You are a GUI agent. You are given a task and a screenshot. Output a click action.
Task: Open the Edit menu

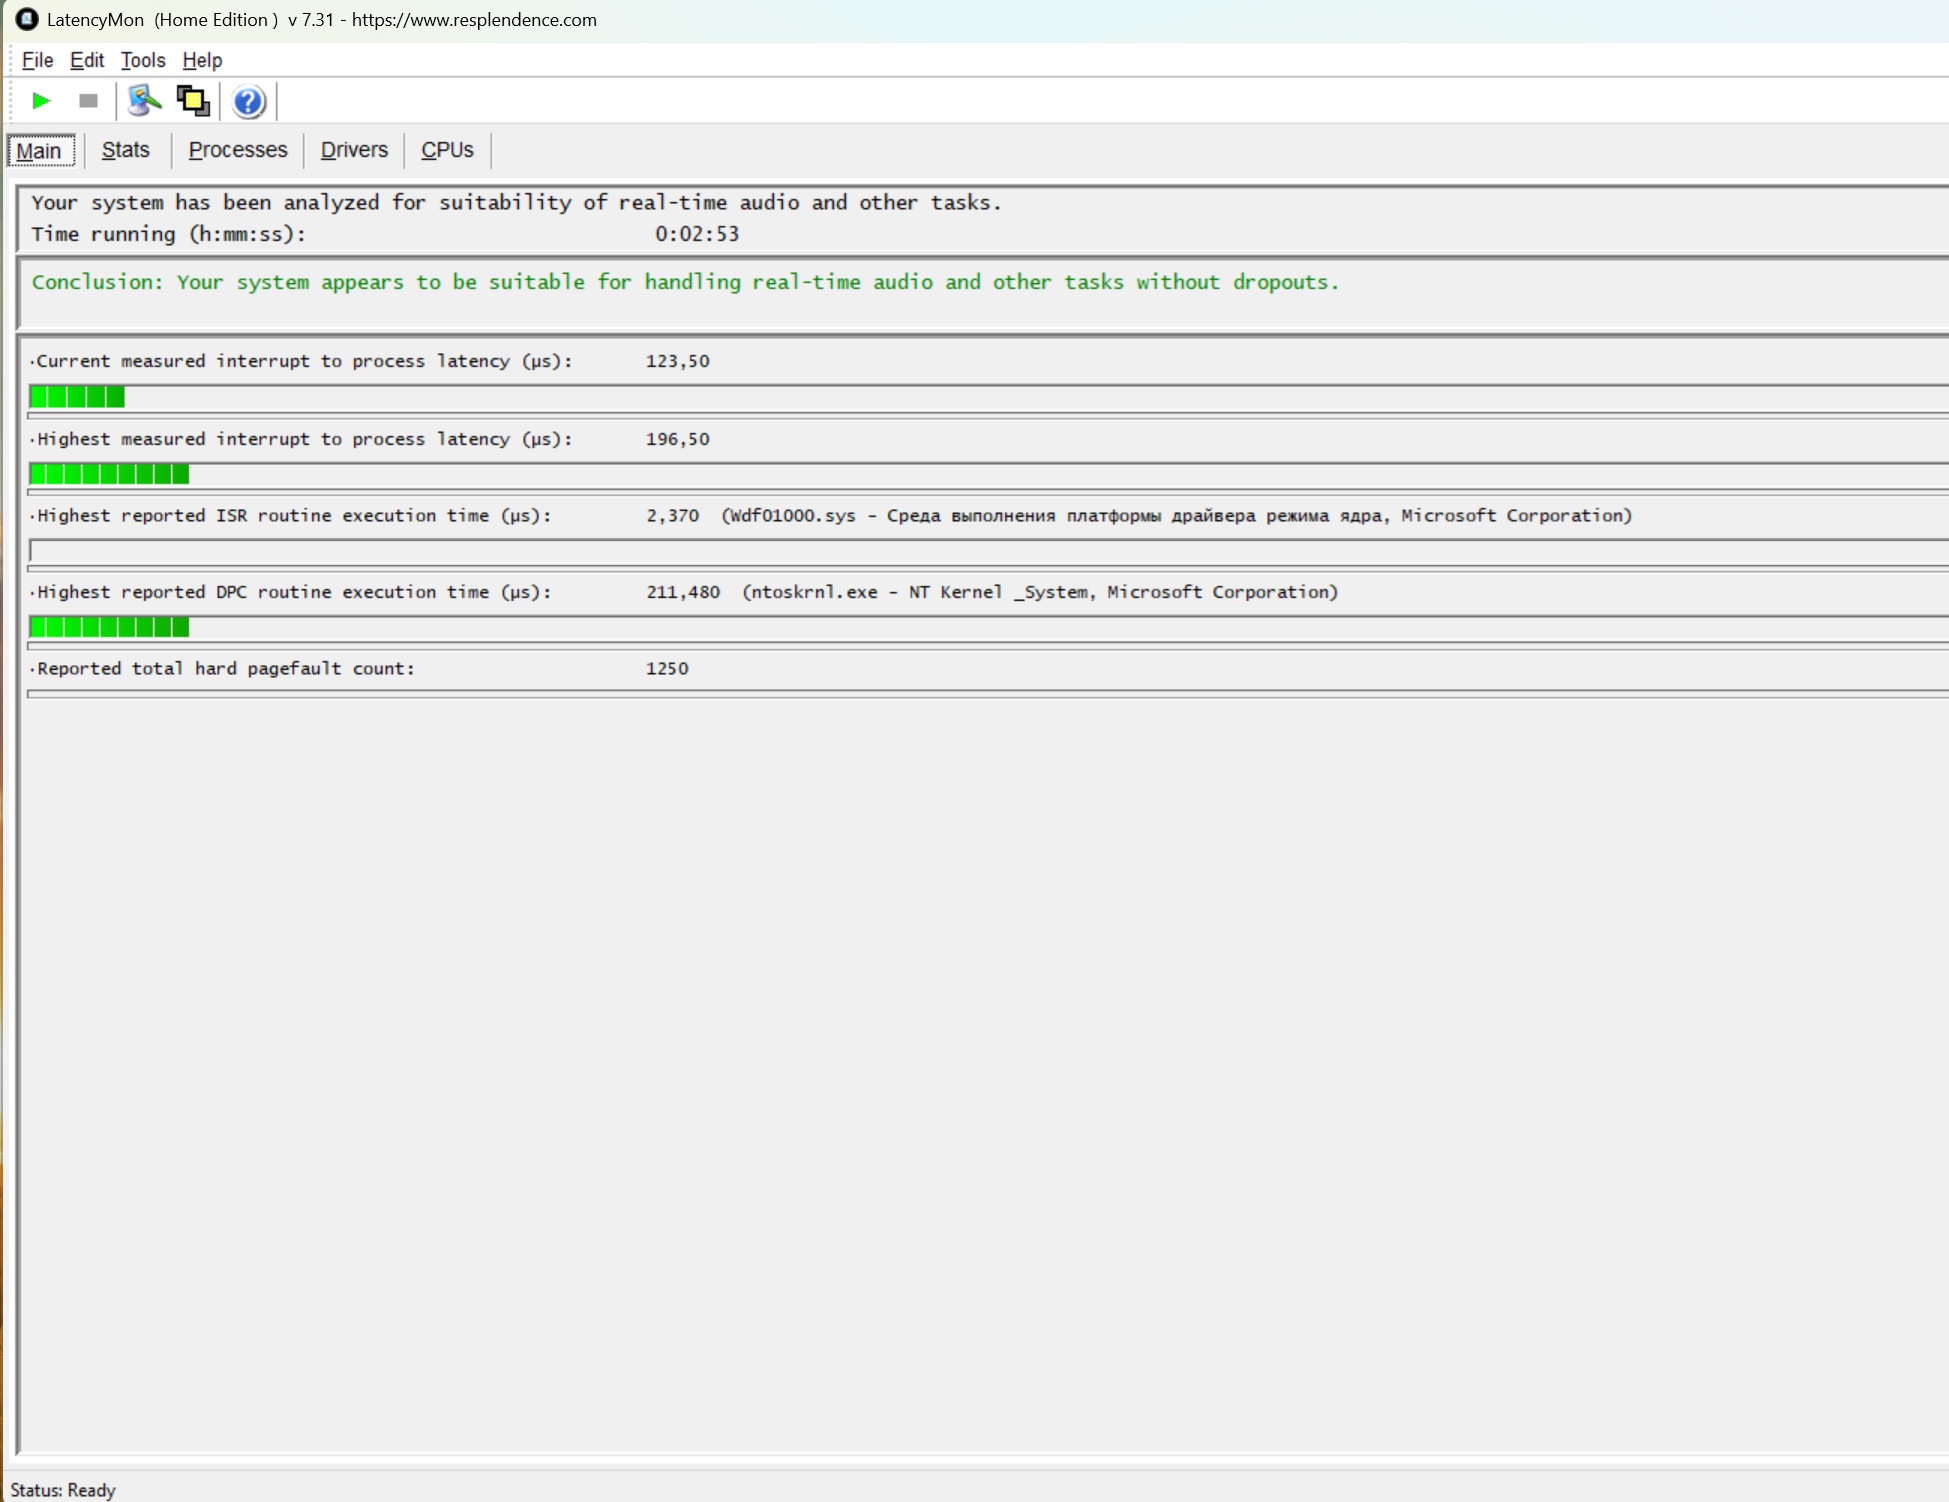tap(87, 60)
